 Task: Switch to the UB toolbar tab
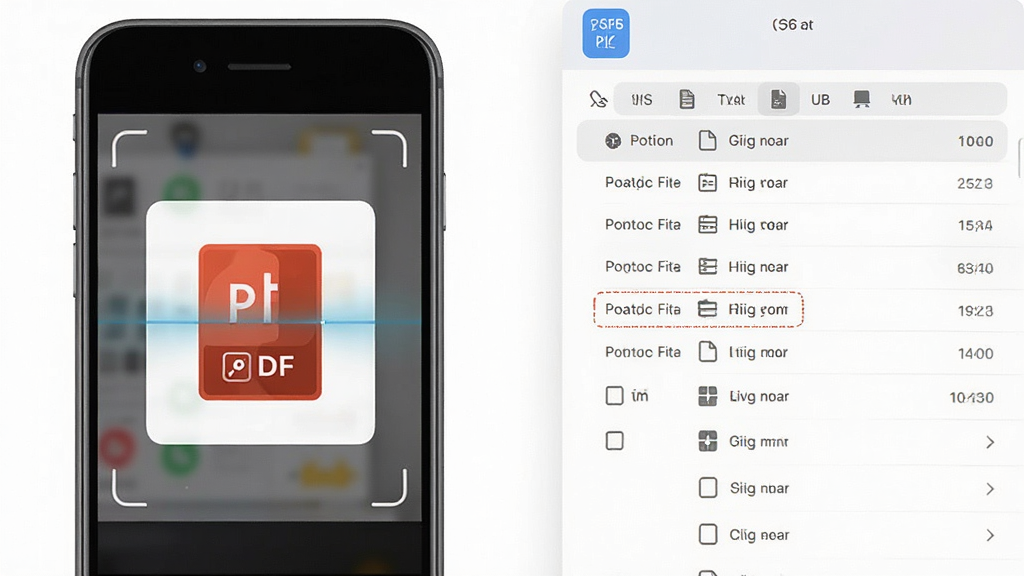click(820, 100)
